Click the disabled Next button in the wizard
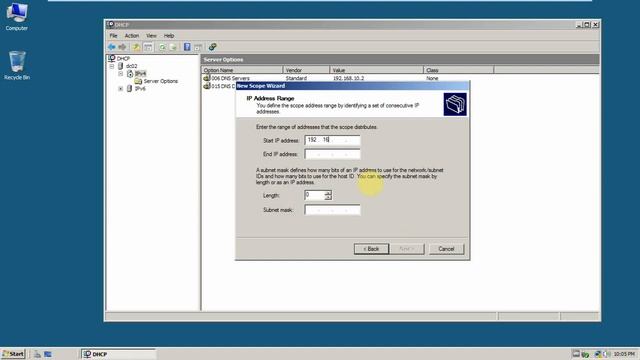Image resolution: width=640 pixels, height=360 pixels. coord(407,249)
